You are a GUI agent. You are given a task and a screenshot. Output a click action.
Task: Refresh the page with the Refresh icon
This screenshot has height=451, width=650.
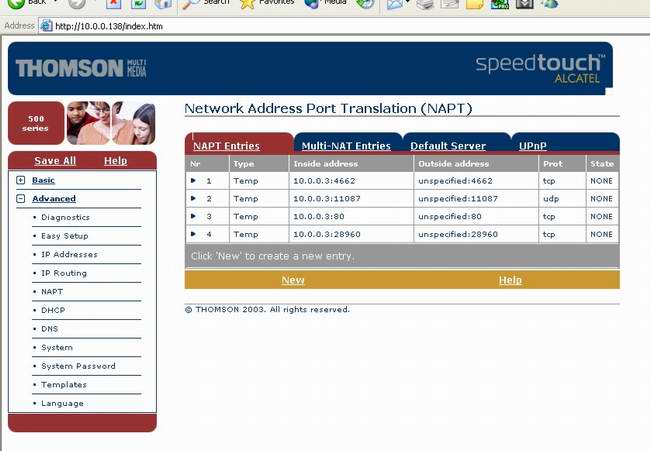point(138,4)
